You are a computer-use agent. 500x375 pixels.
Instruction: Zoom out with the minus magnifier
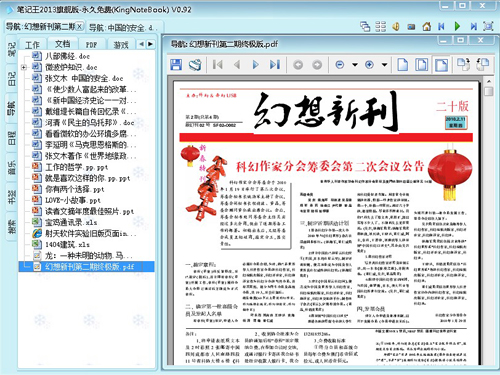coord(340,65)
